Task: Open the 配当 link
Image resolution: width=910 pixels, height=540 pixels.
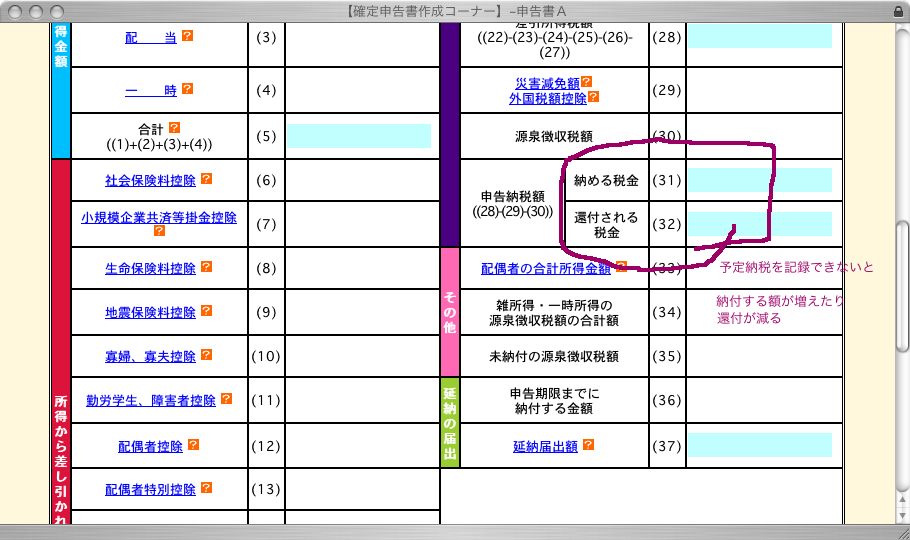Action: coord(151,37)
